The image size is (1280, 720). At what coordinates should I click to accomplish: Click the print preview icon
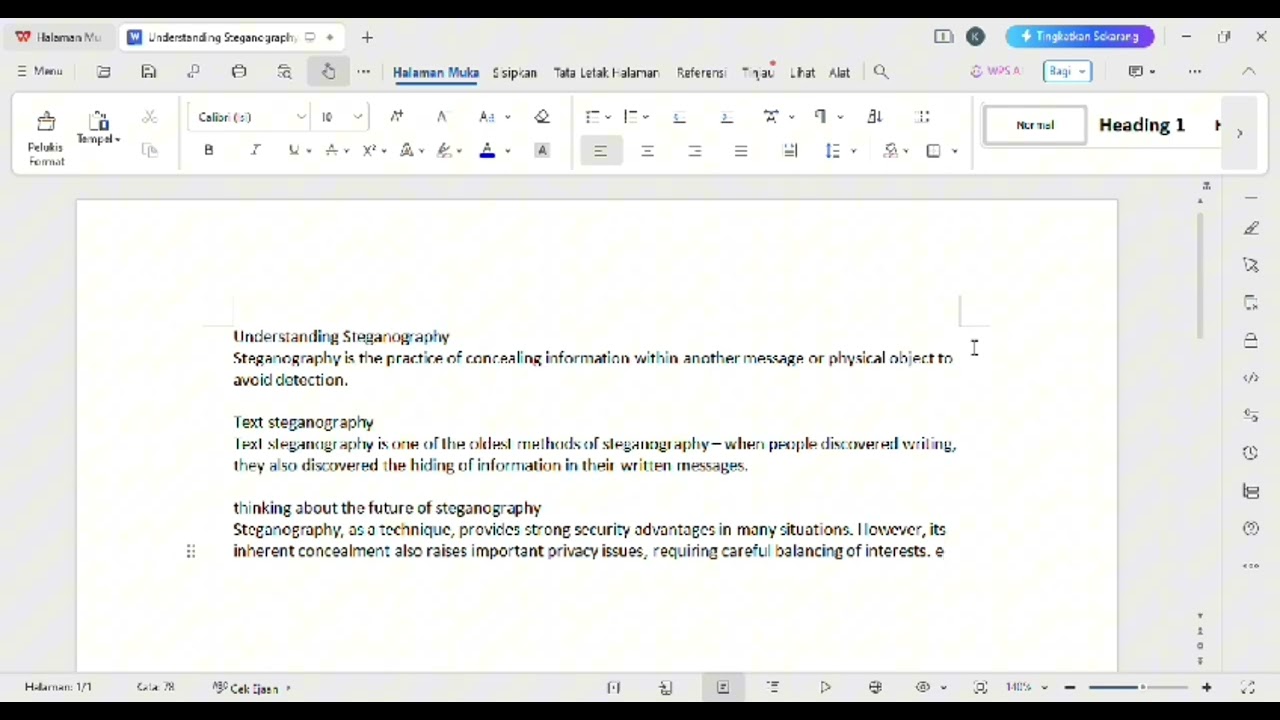pos(285,71)
